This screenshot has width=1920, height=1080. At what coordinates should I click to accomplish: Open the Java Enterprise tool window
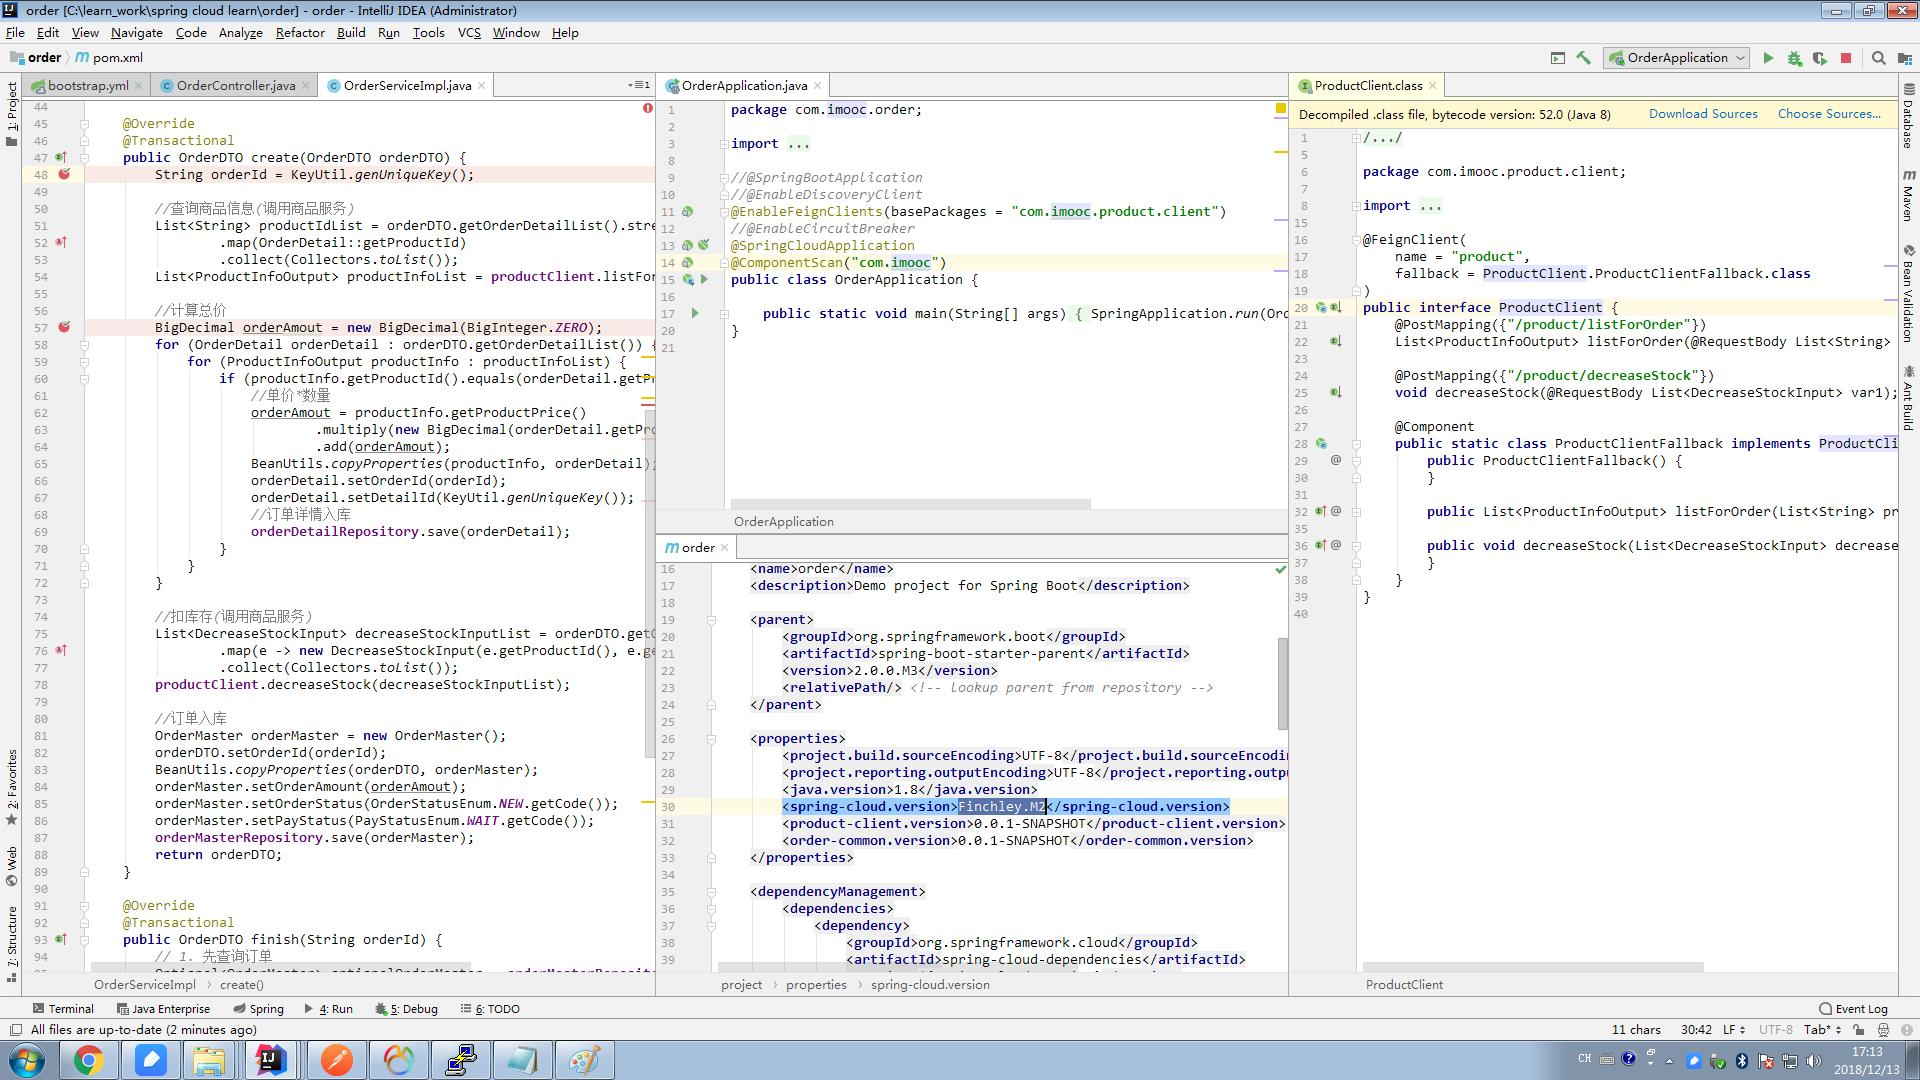coord(163,1009)
